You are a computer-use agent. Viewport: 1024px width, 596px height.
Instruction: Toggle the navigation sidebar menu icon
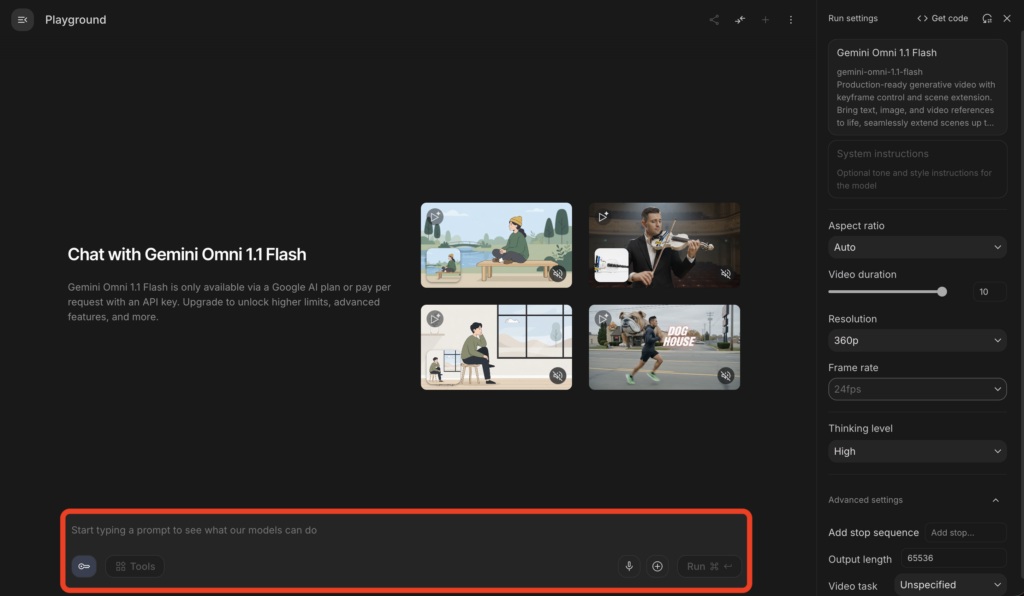[x=22, y=20]
